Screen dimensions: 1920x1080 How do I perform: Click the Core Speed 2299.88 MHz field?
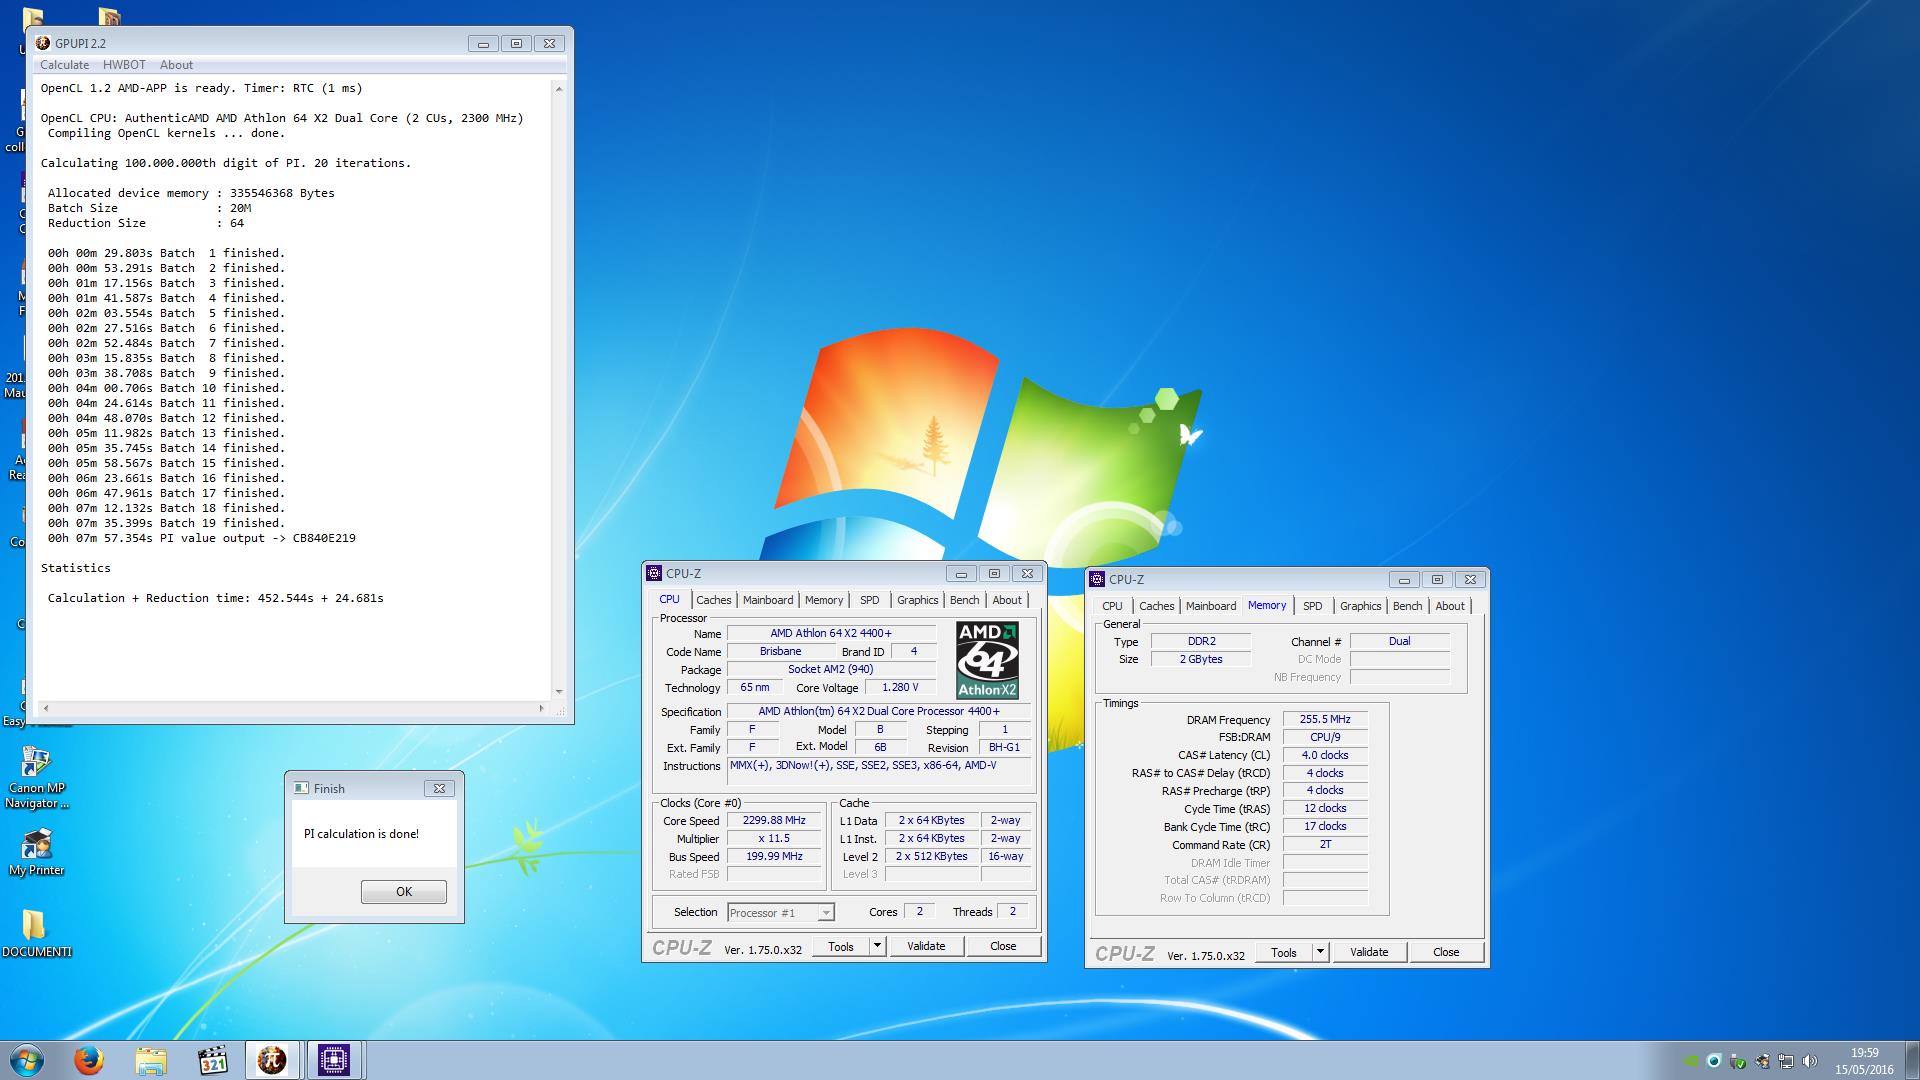coord(774,820)
